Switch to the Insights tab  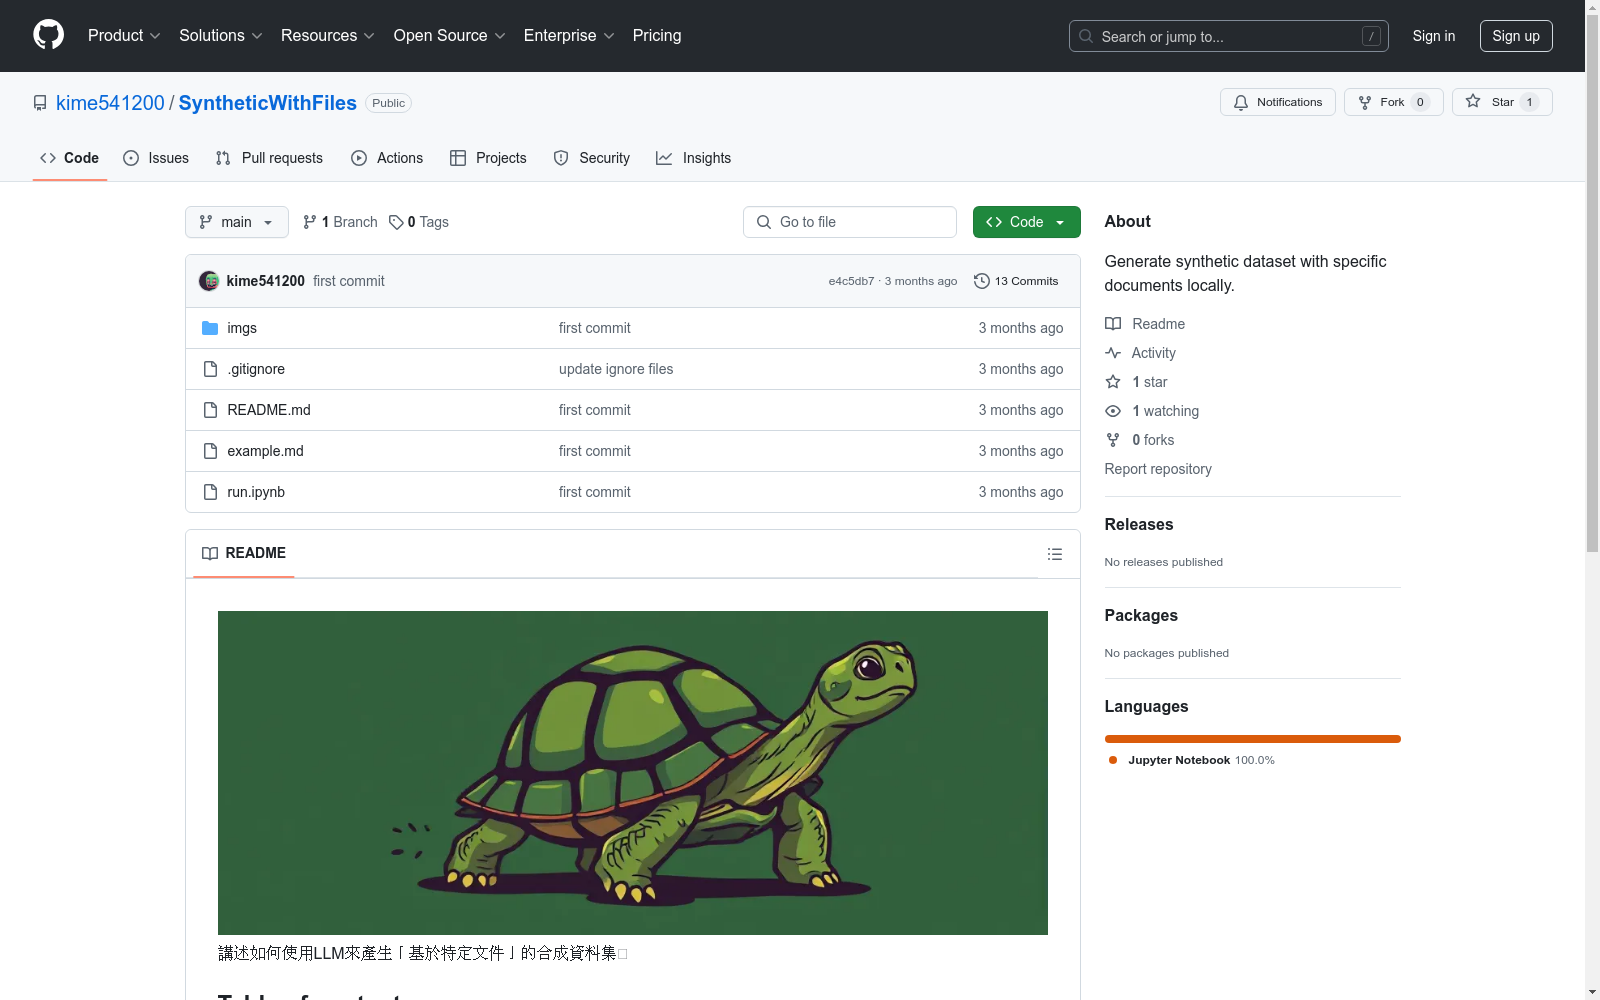coord(694,158)
